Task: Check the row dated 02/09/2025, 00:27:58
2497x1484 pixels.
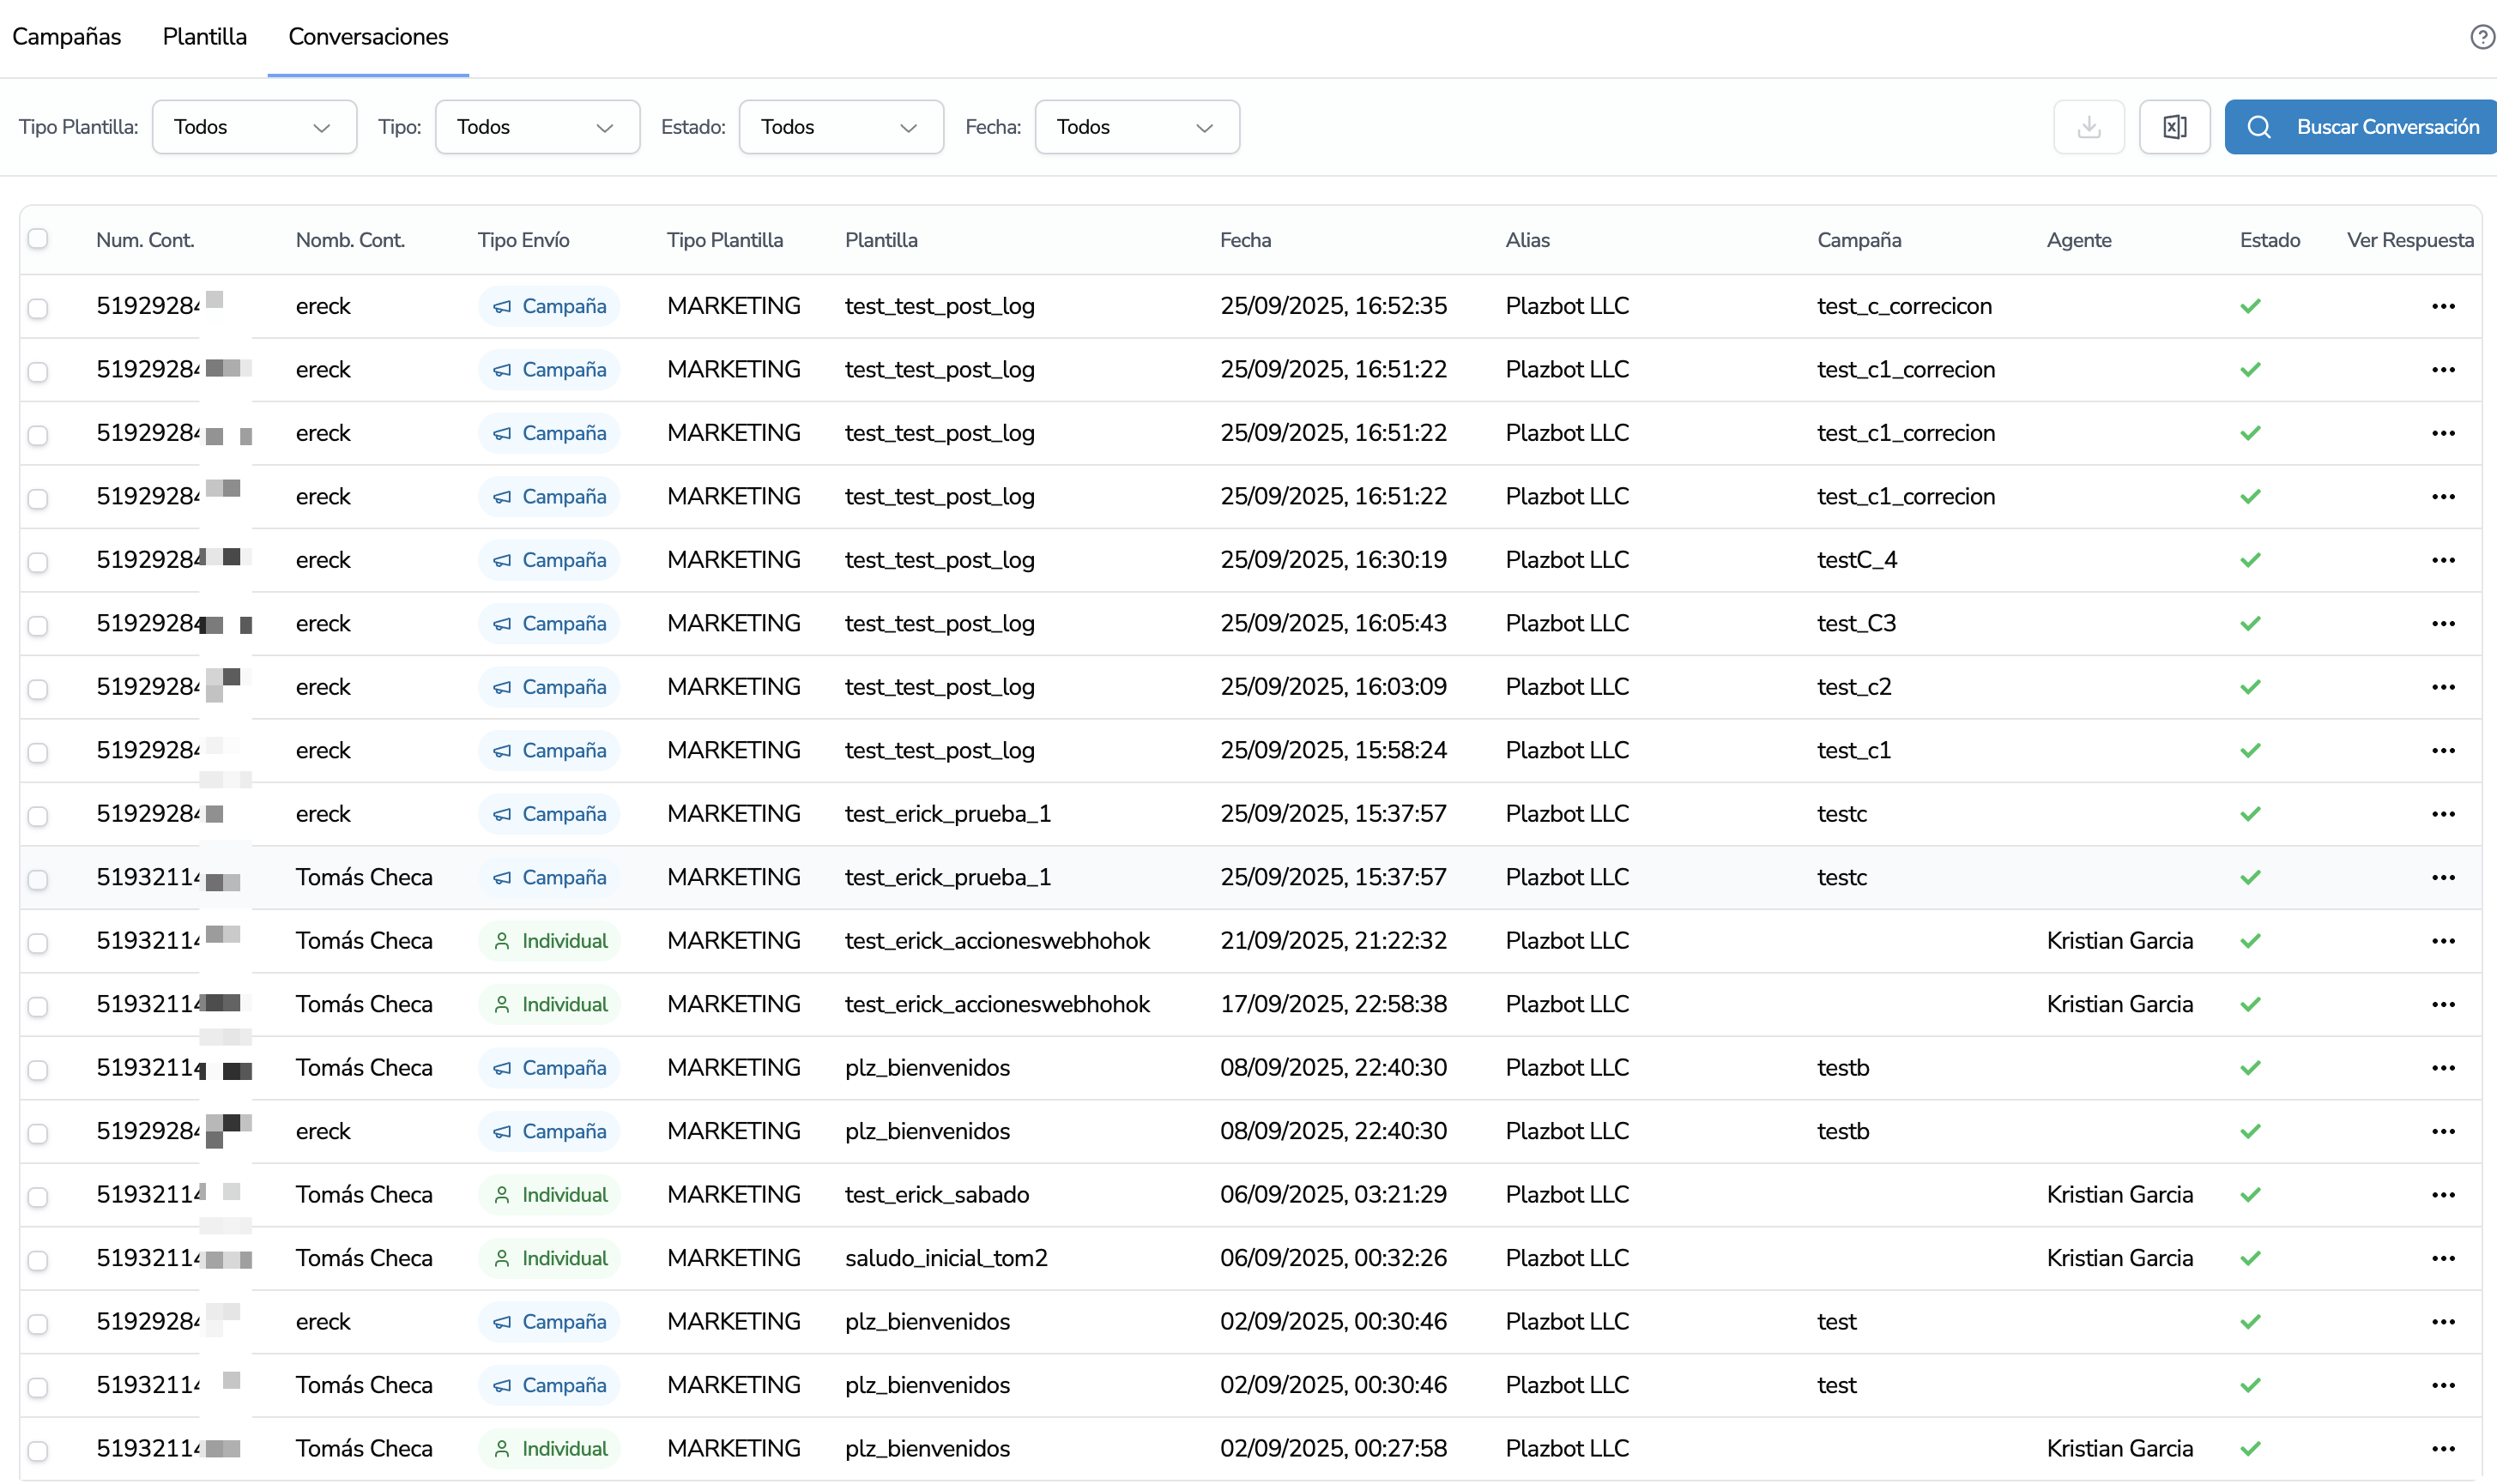Action: point(38,1451)
